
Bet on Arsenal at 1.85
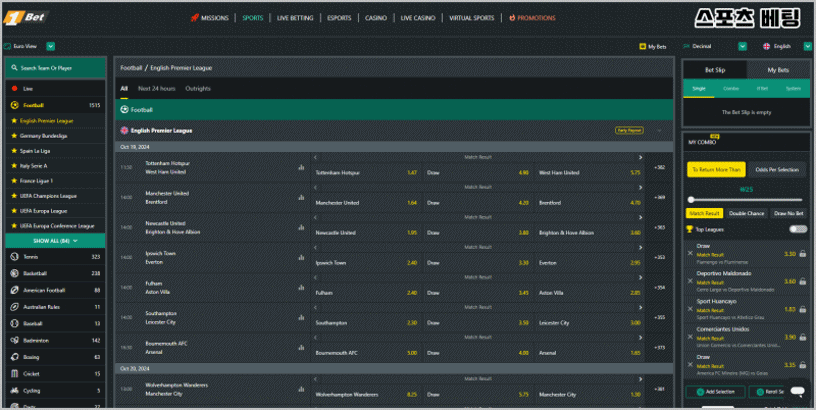pyautogui.click(x=590, y=353)
